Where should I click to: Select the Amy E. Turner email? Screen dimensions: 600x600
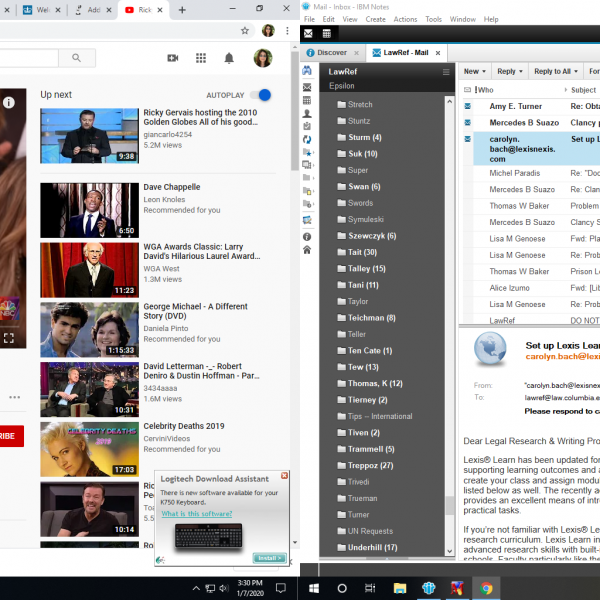[x=531, y=106]
